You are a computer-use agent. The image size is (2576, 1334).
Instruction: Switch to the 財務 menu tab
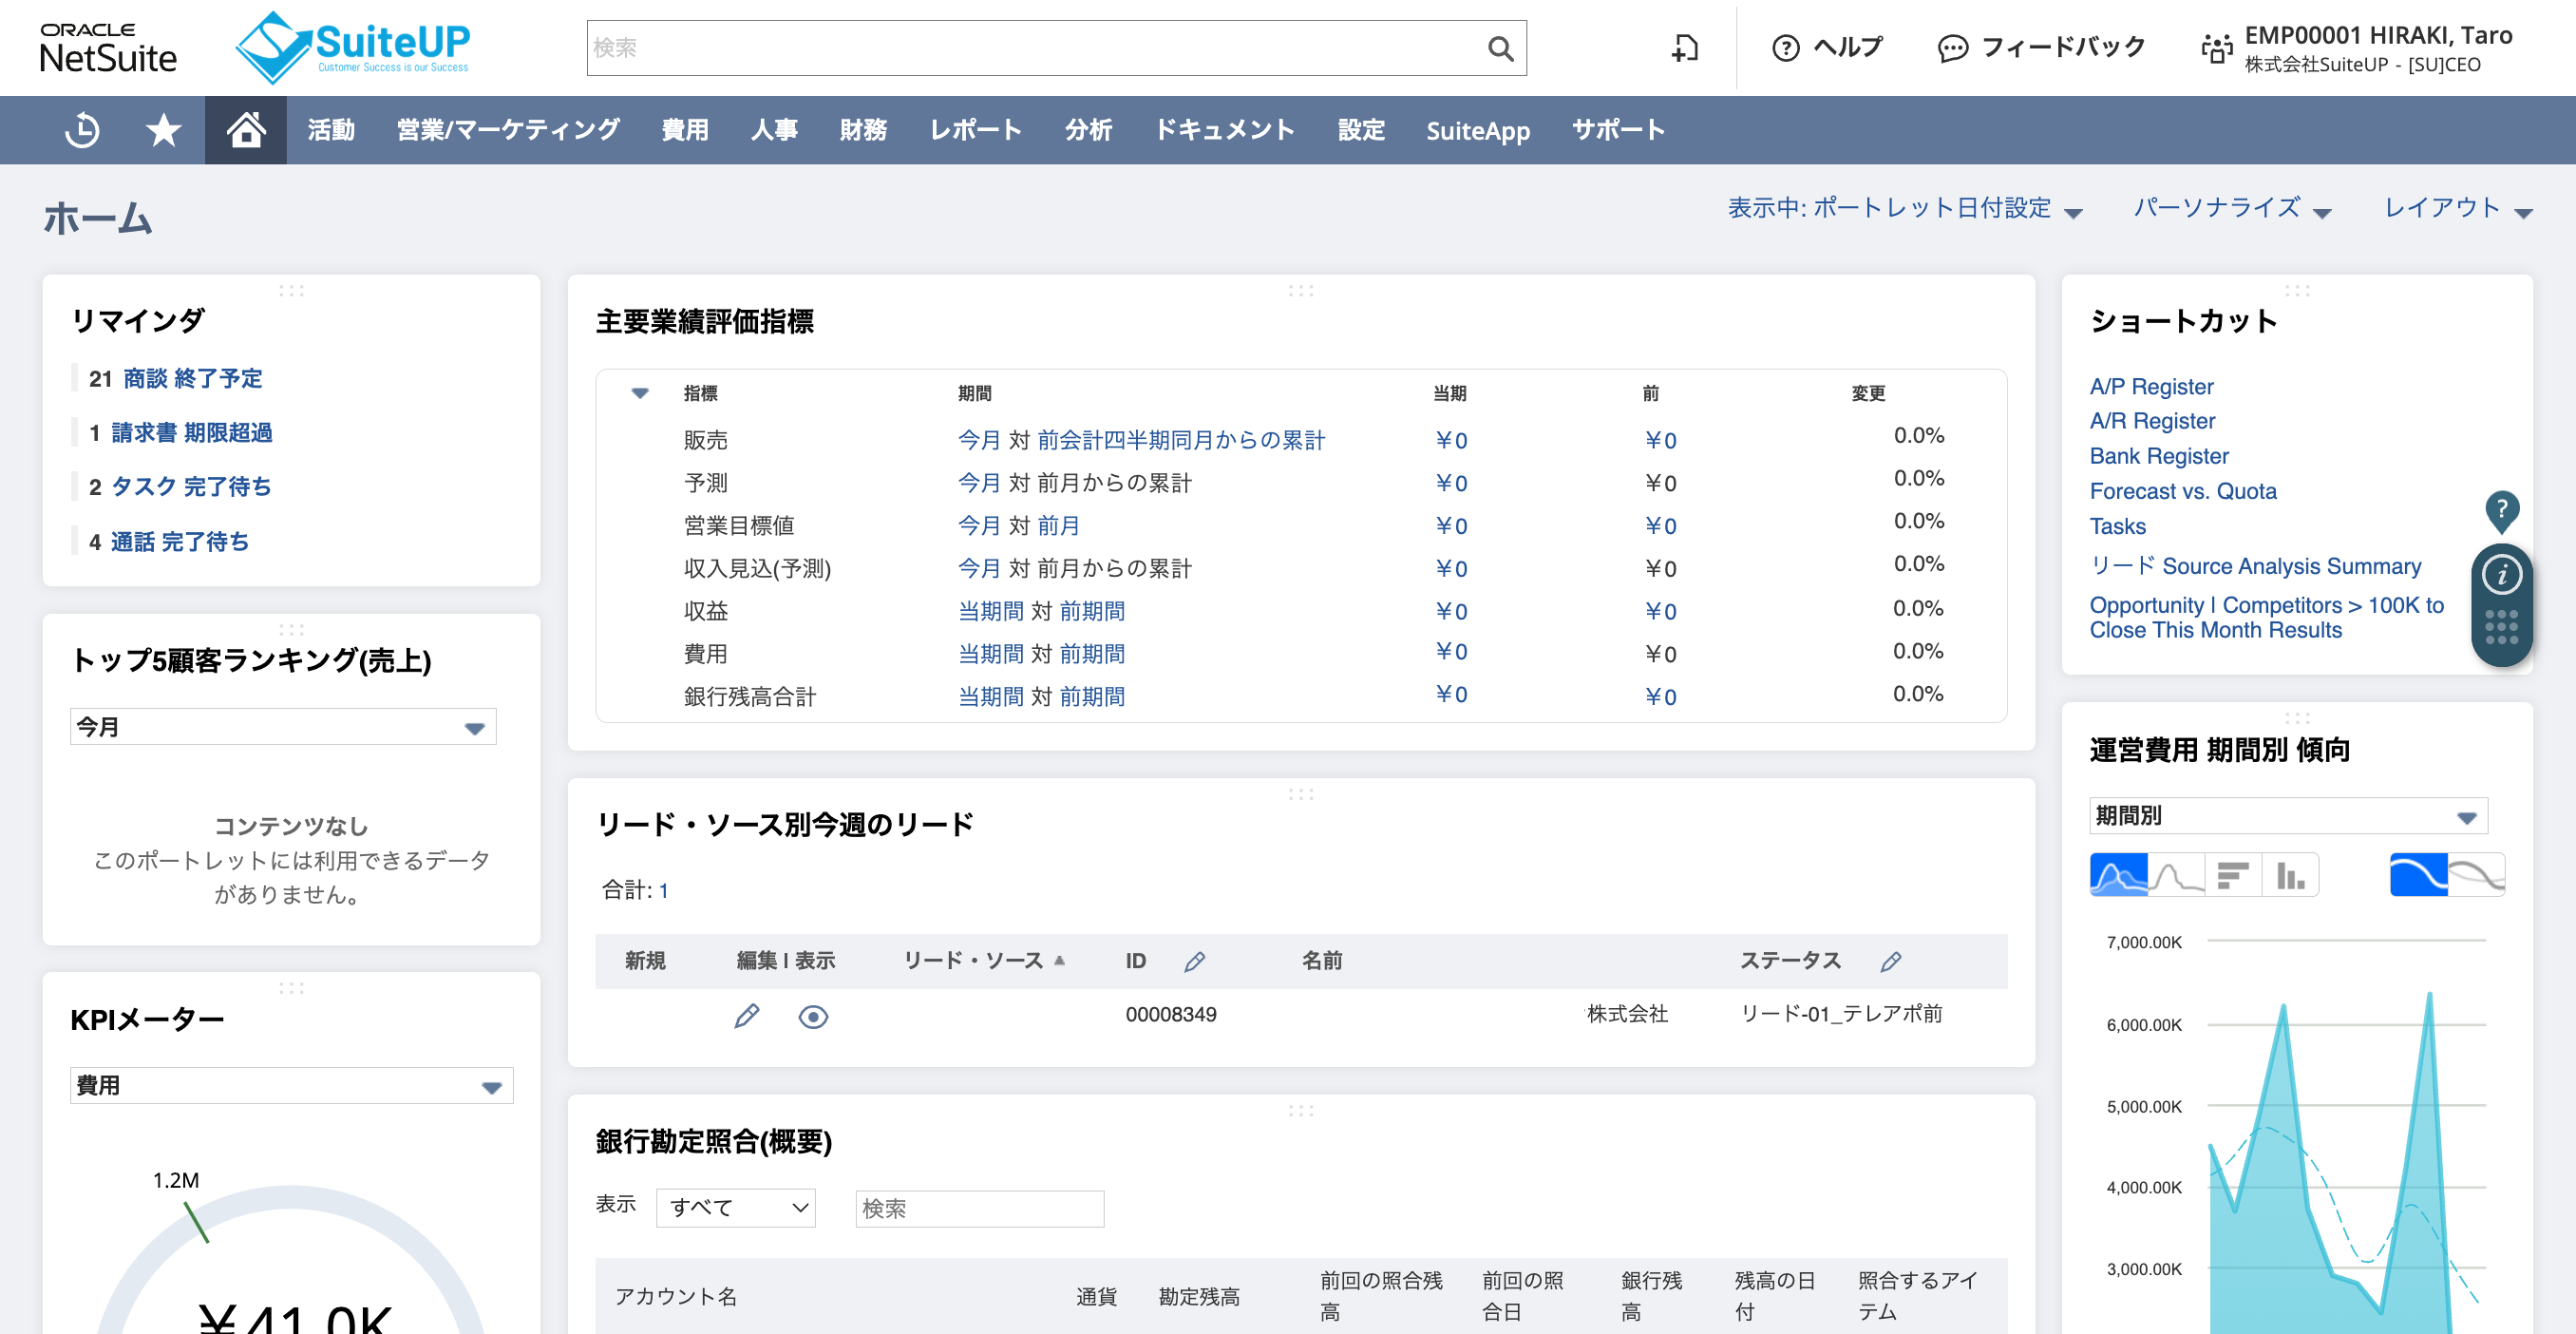pos(863,129)
